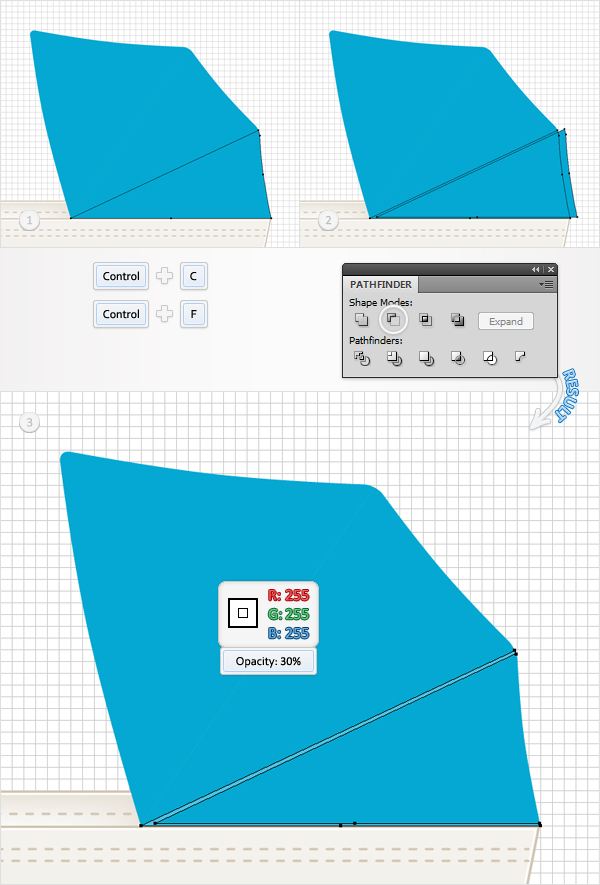This screenshot has width=600, height=885.
Task: Collapse the Pathfinder panel with double arrows
Action: click(536, 270)
